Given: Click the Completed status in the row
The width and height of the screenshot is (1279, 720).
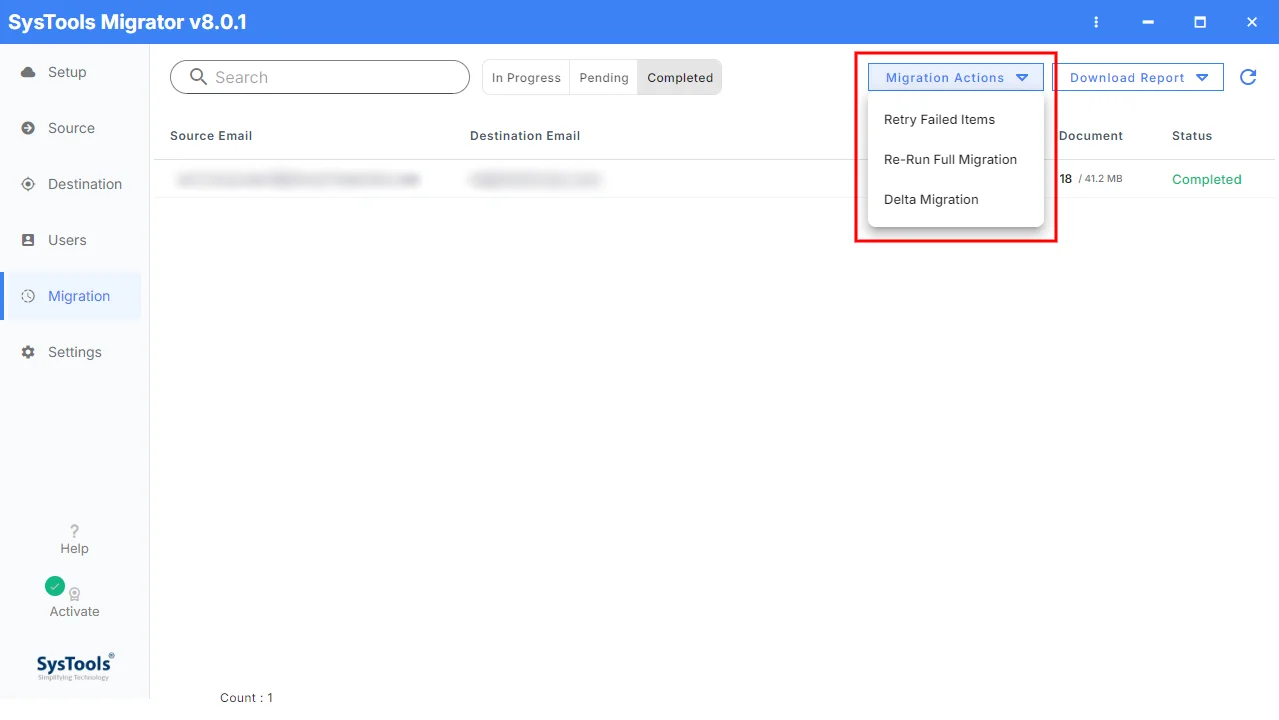Looking at the screenshot, I should tap(1207, 180).
